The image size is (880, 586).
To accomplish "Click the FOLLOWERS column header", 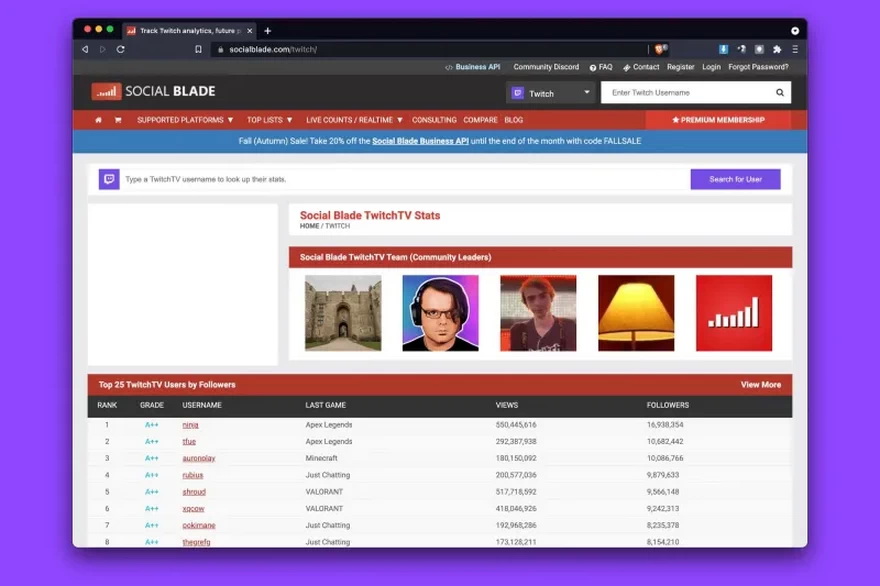I will click(668, 405).
